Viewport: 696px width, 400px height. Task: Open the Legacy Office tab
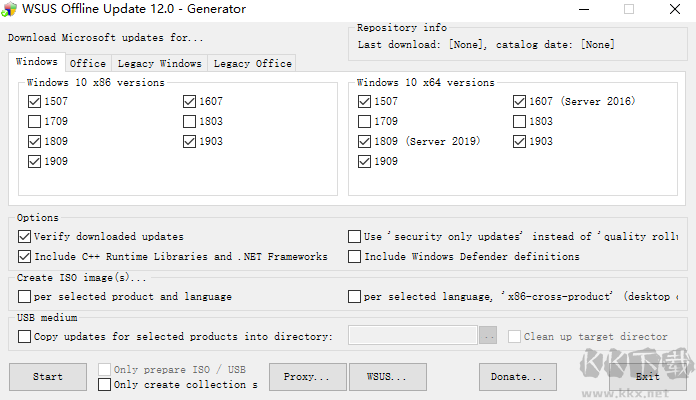click(x=252, y=63)
